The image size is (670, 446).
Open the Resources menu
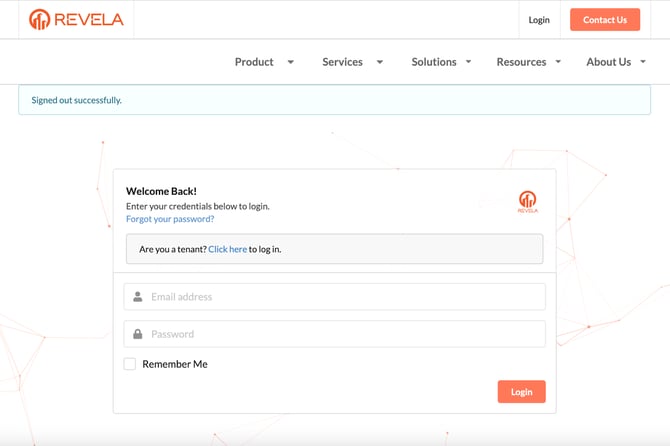click(521, 62)
